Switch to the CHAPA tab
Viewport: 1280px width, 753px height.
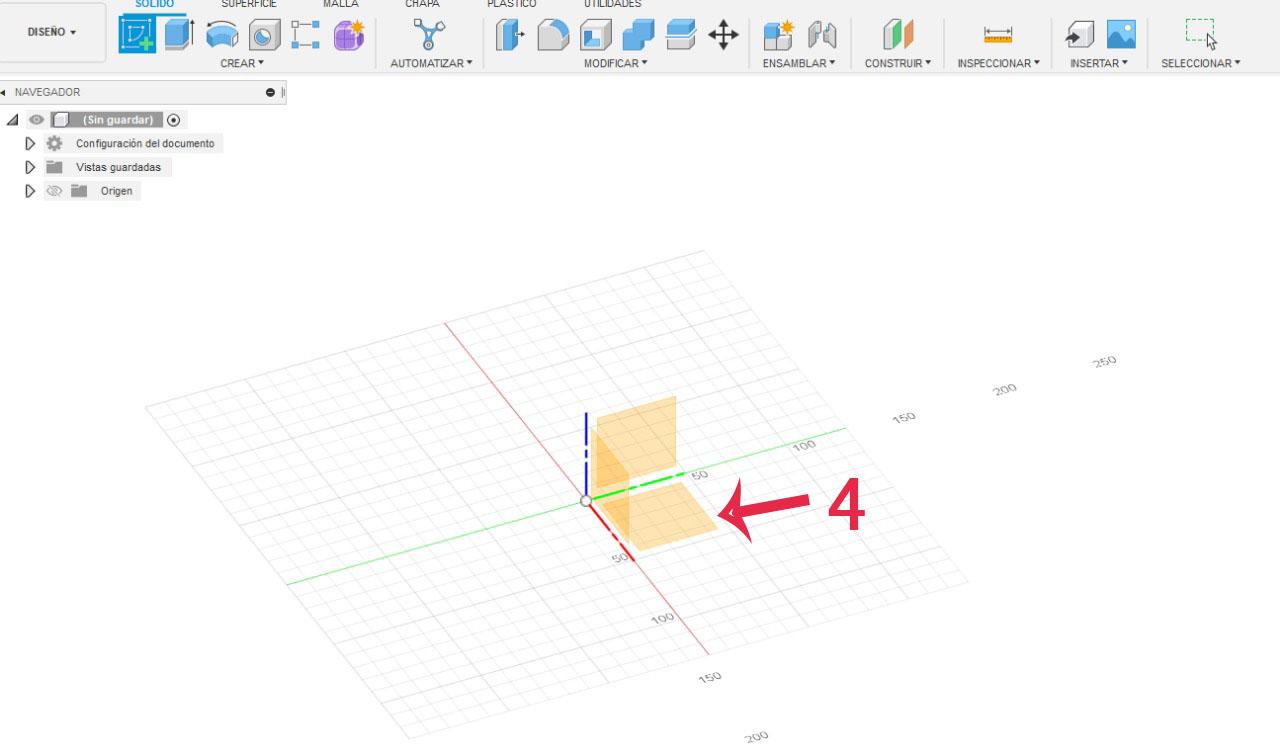point(422,4)
